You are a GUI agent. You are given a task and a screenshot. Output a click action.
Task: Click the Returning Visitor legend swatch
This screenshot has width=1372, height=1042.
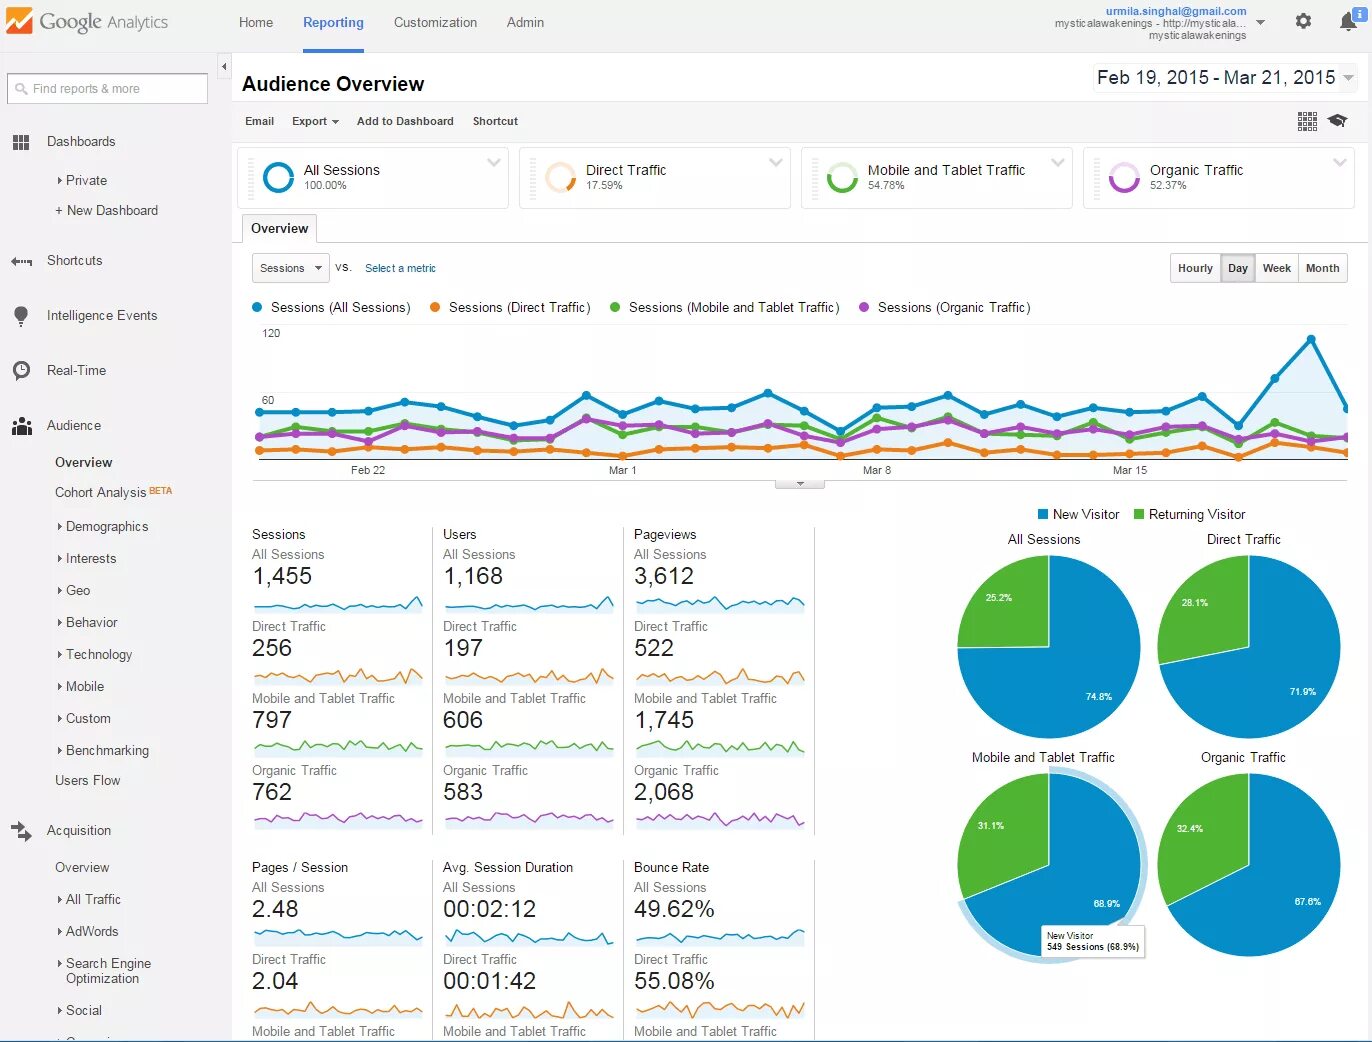tap(1139, 514)
